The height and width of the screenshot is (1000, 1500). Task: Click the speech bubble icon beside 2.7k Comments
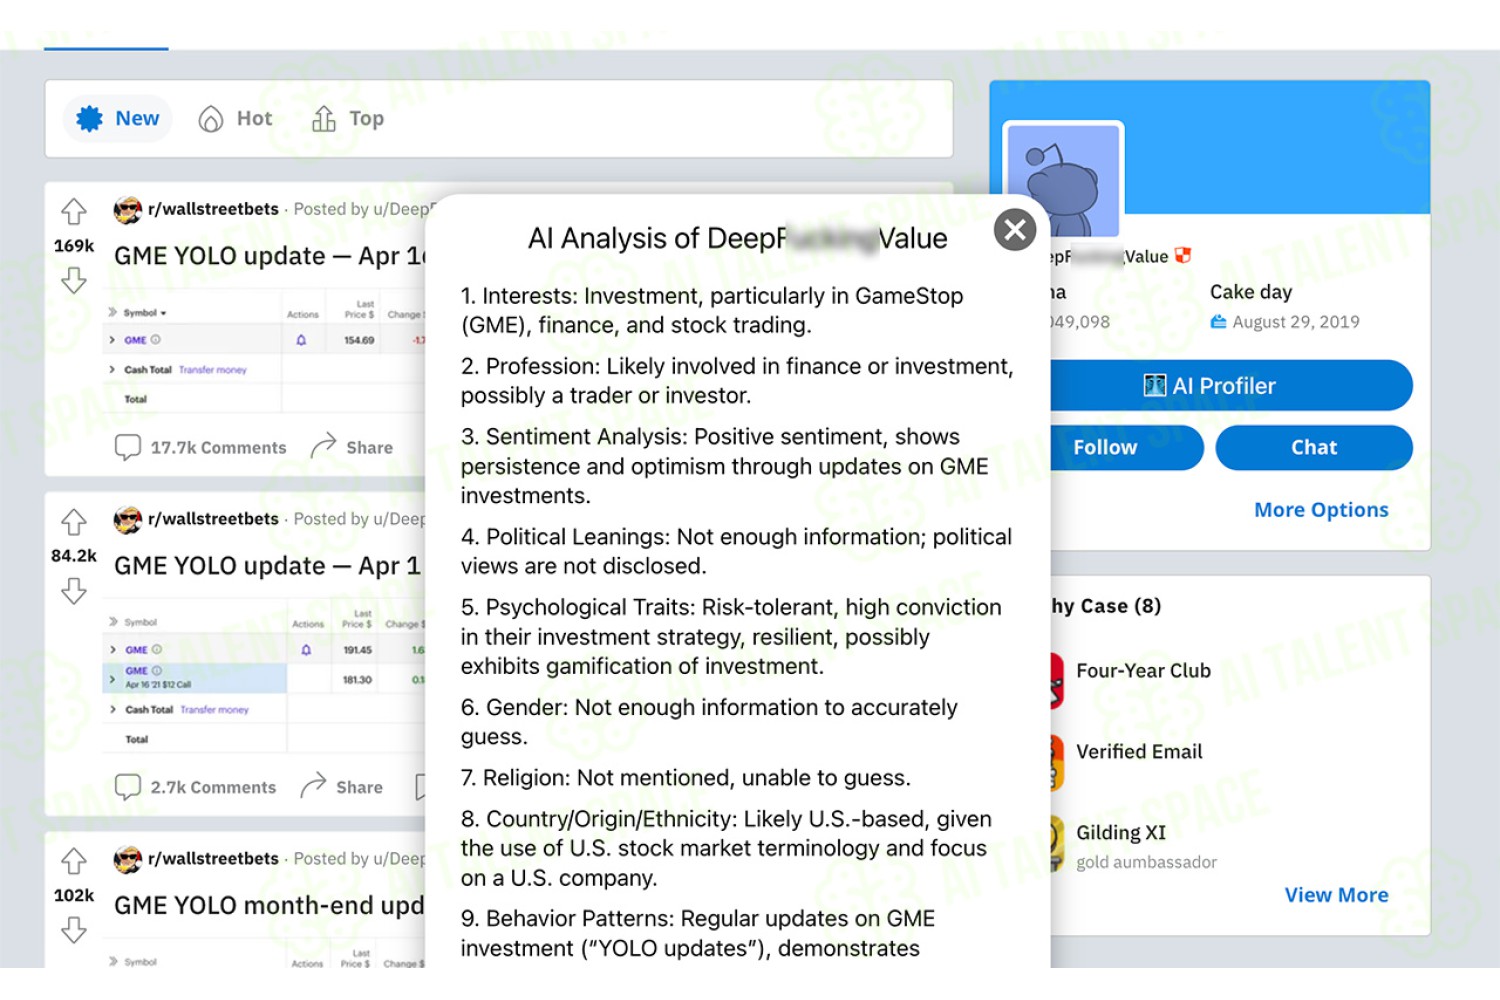pos(128,787)
